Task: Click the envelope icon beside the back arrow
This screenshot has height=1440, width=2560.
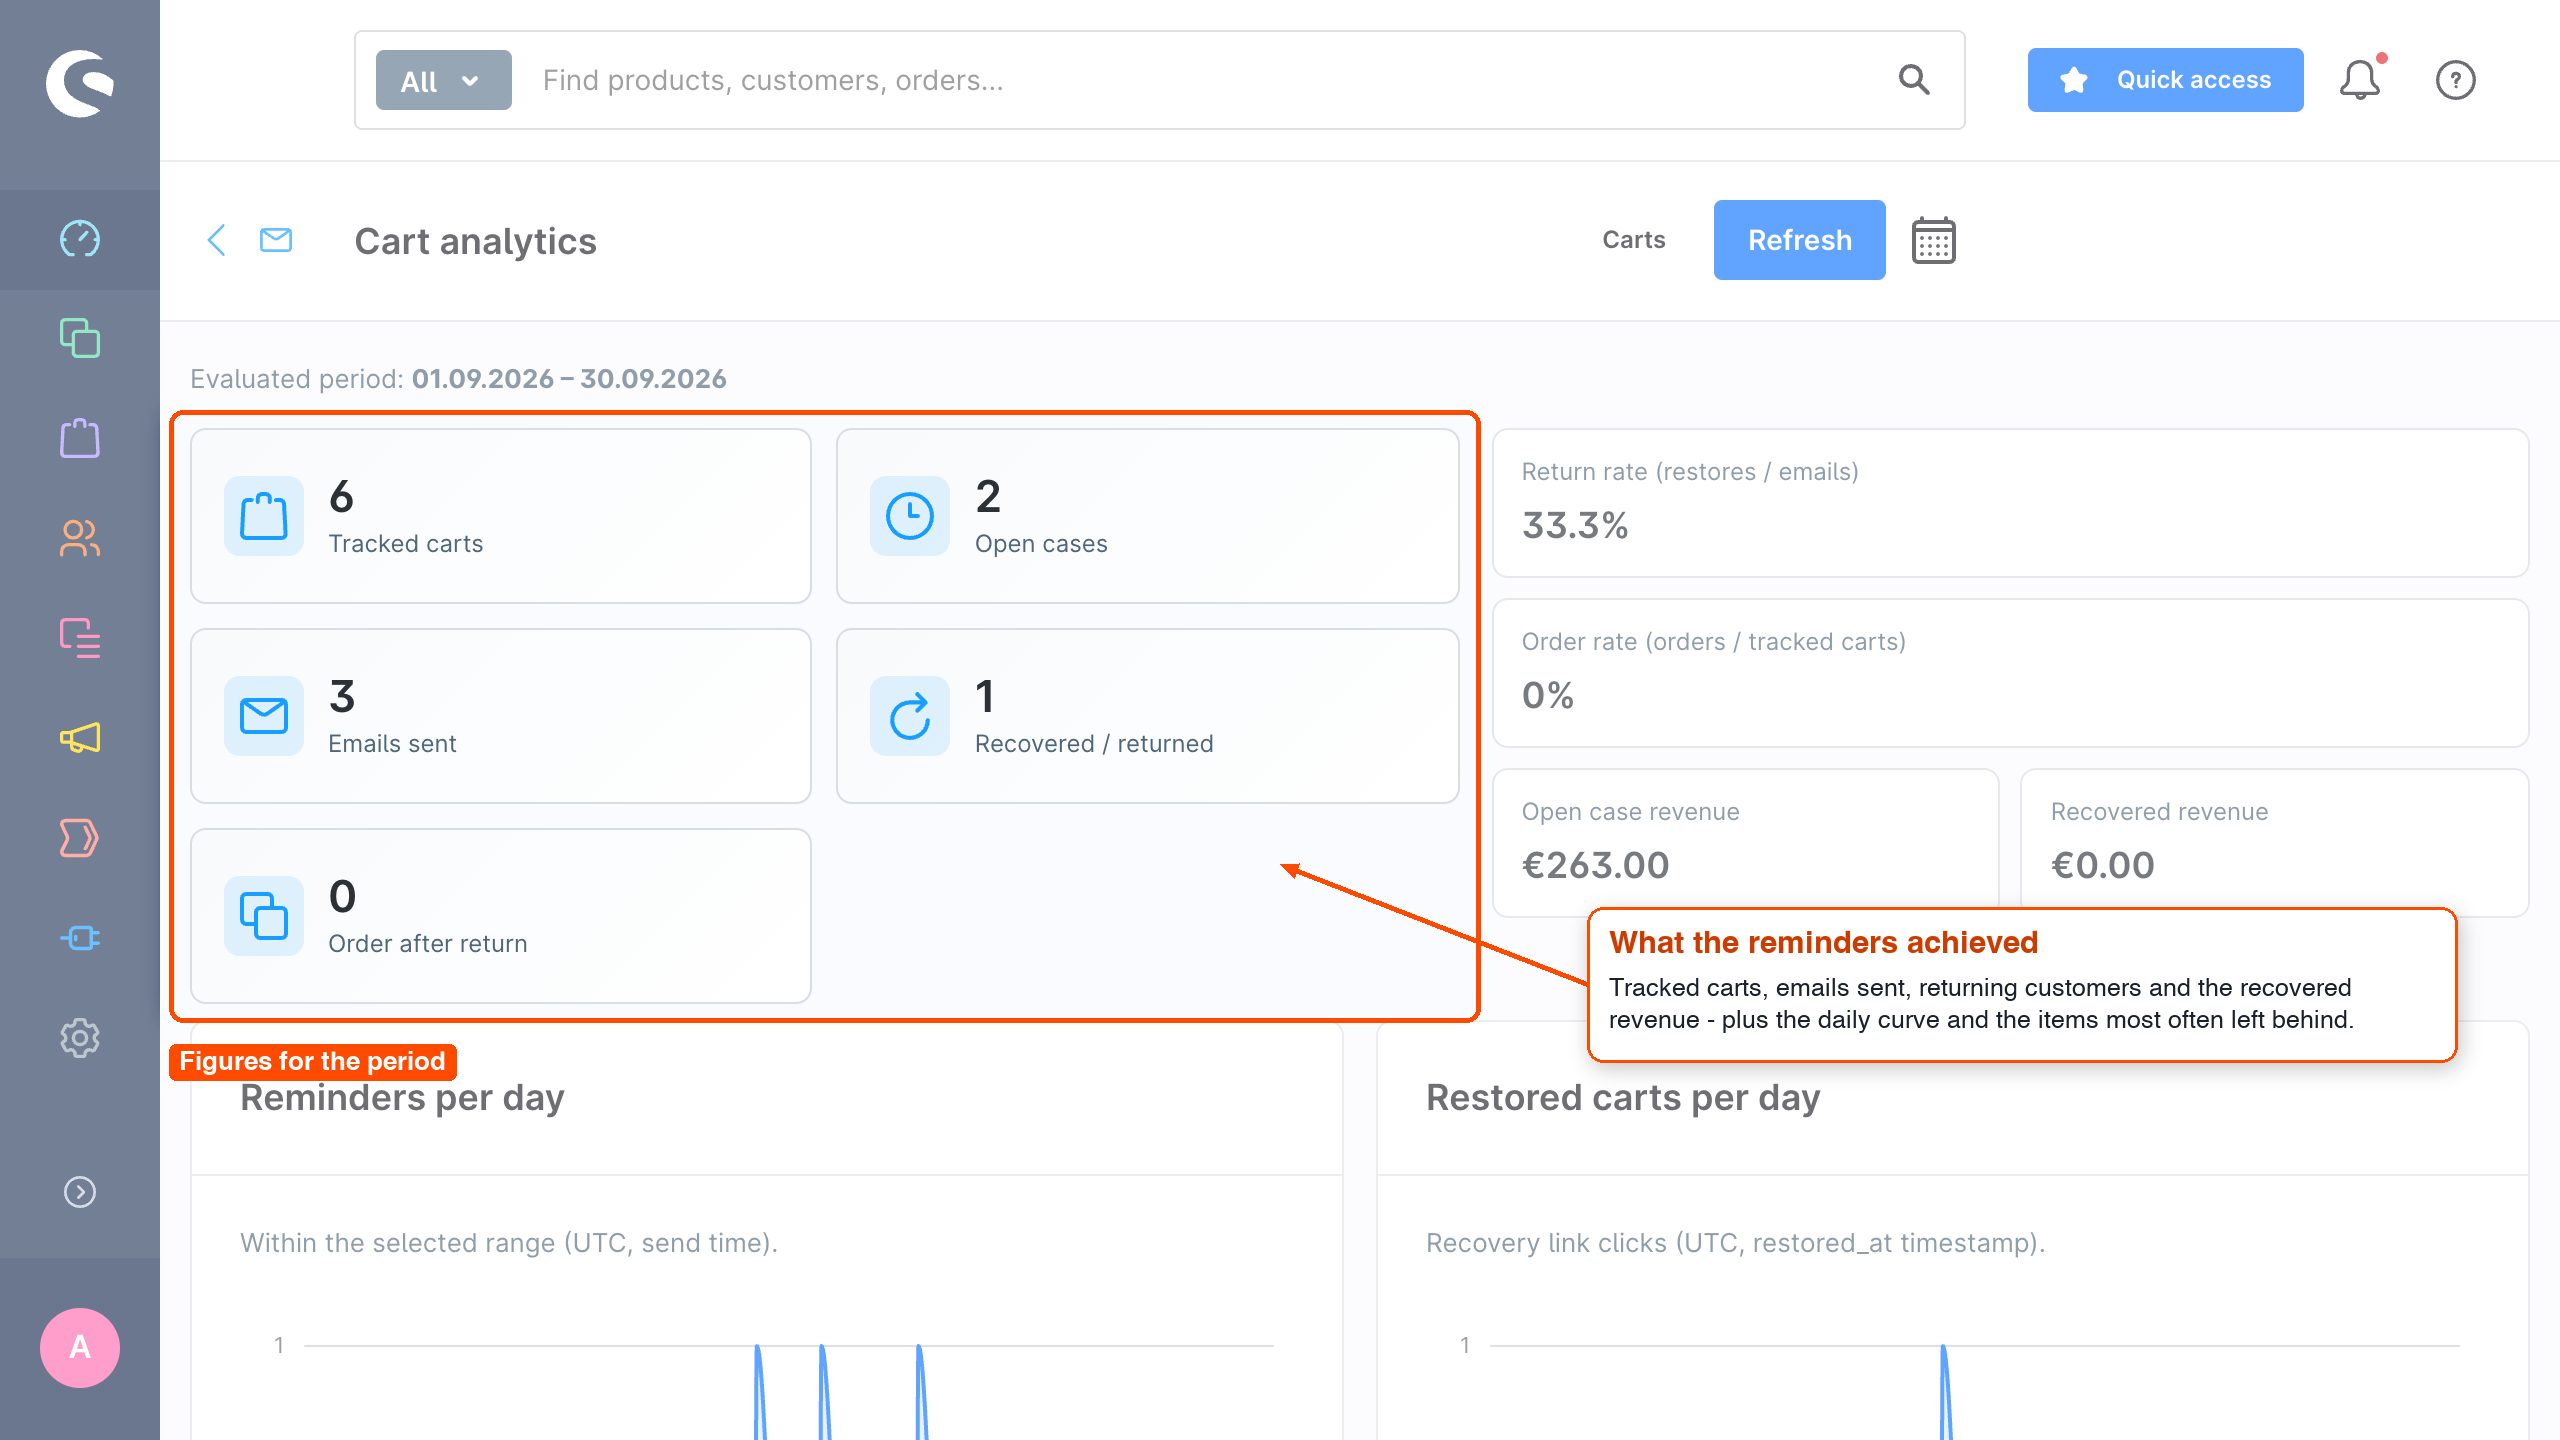Action: coord(276,240)
